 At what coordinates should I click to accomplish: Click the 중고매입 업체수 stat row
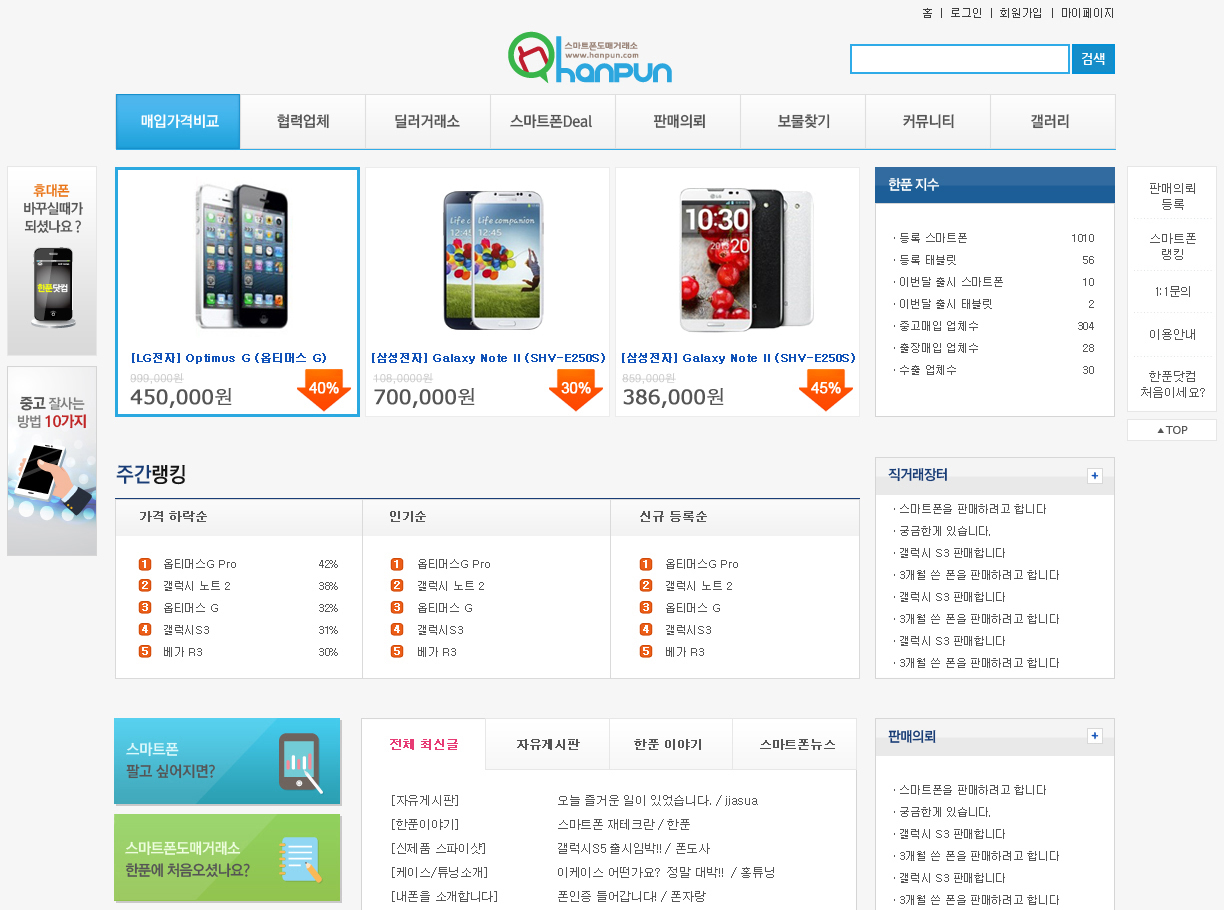[994, 326]
